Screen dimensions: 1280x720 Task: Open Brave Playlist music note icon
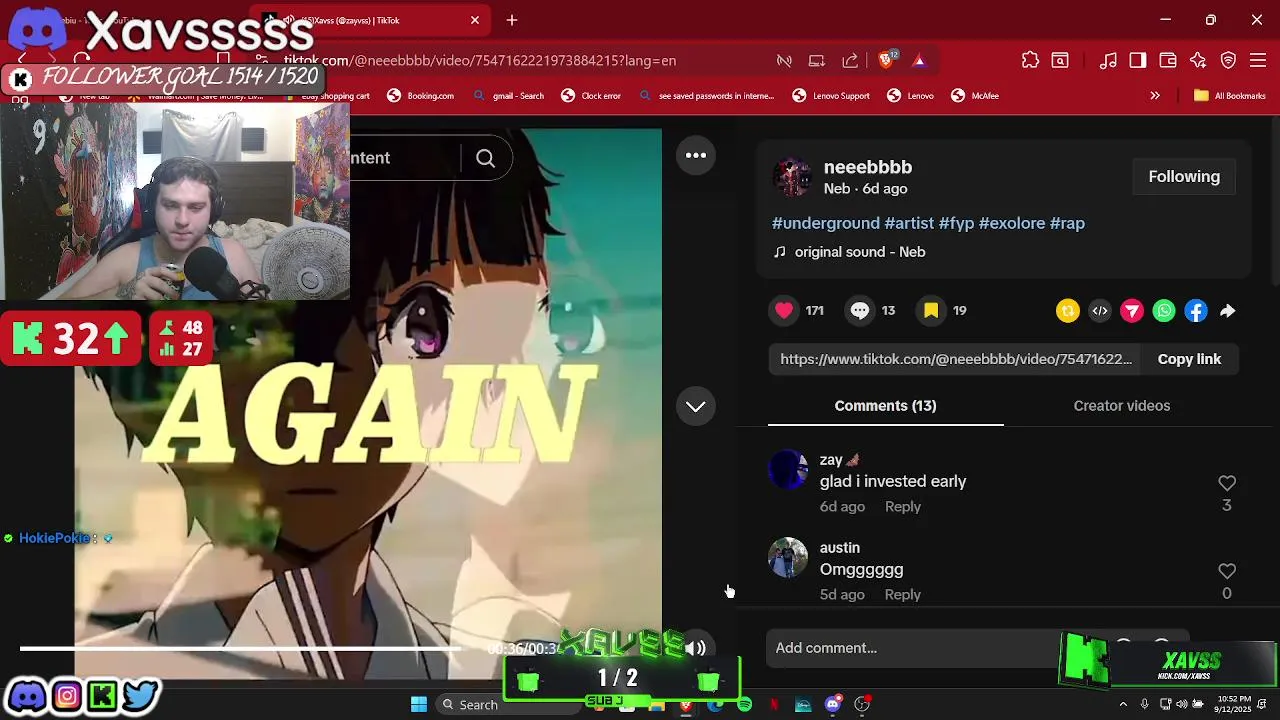(1108, 60)
